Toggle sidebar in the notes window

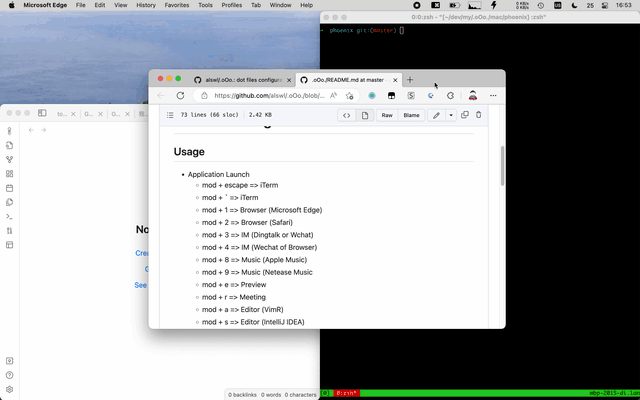[x=42, y=113]
